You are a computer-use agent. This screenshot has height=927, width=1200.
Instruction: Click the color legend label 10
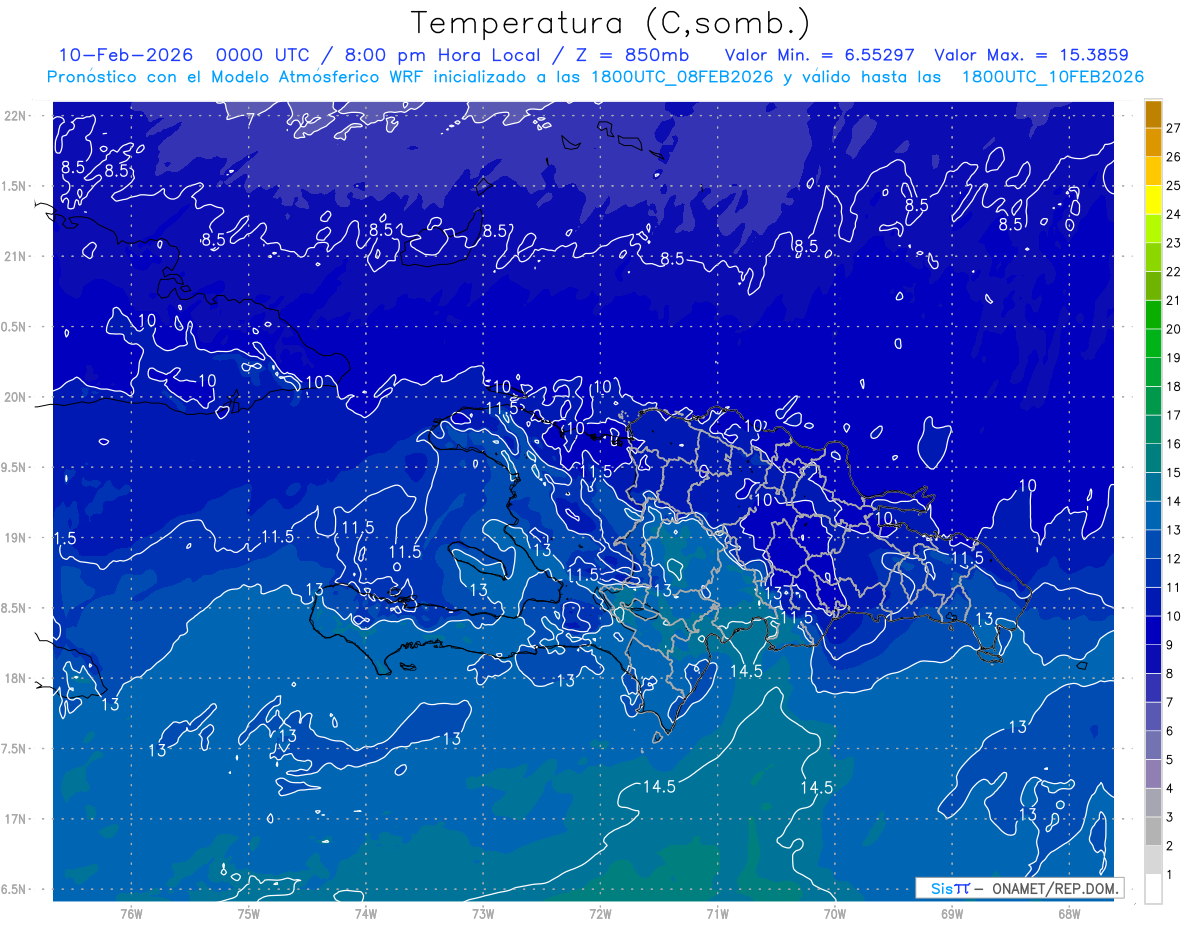1173,616
